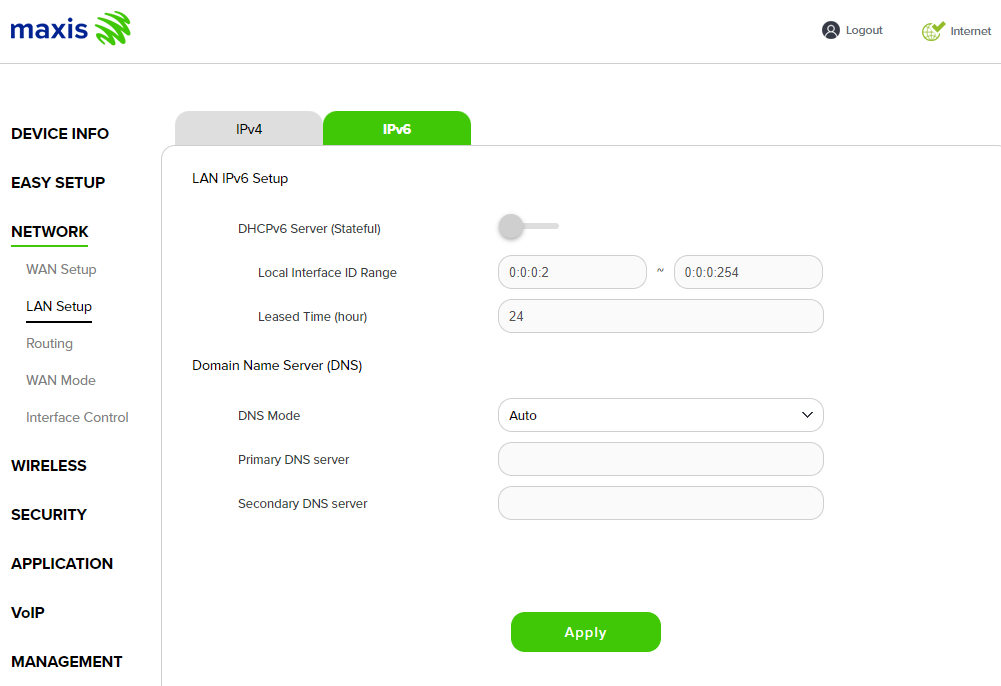1001x686 pixels.
Task: Click the Maxis logo
Action: pos(70,29)
